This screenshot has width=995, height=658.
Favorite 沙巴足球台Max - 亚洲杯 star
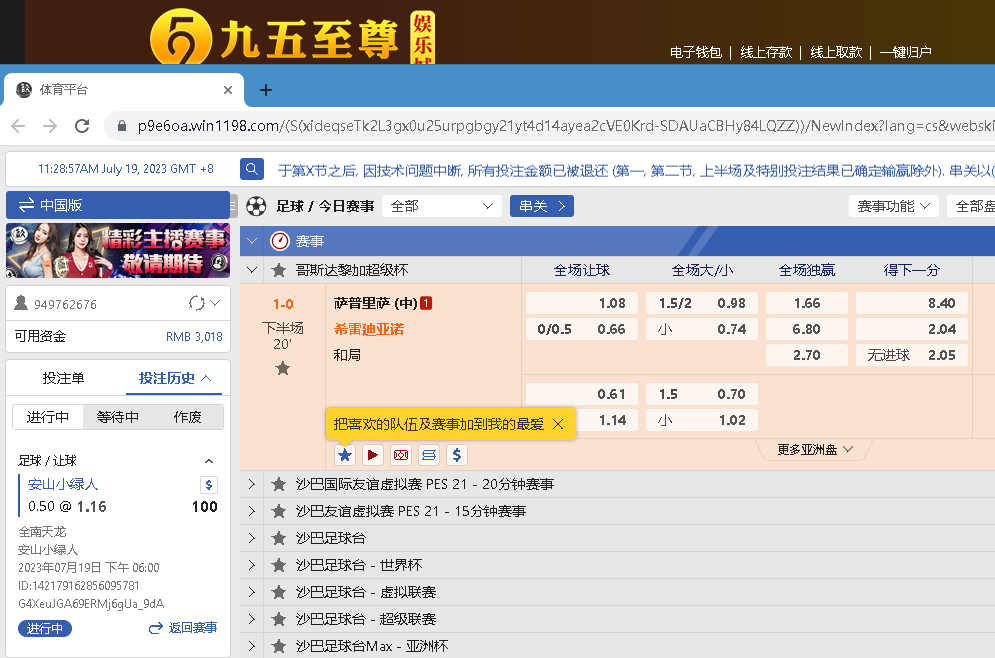(279, 646)
